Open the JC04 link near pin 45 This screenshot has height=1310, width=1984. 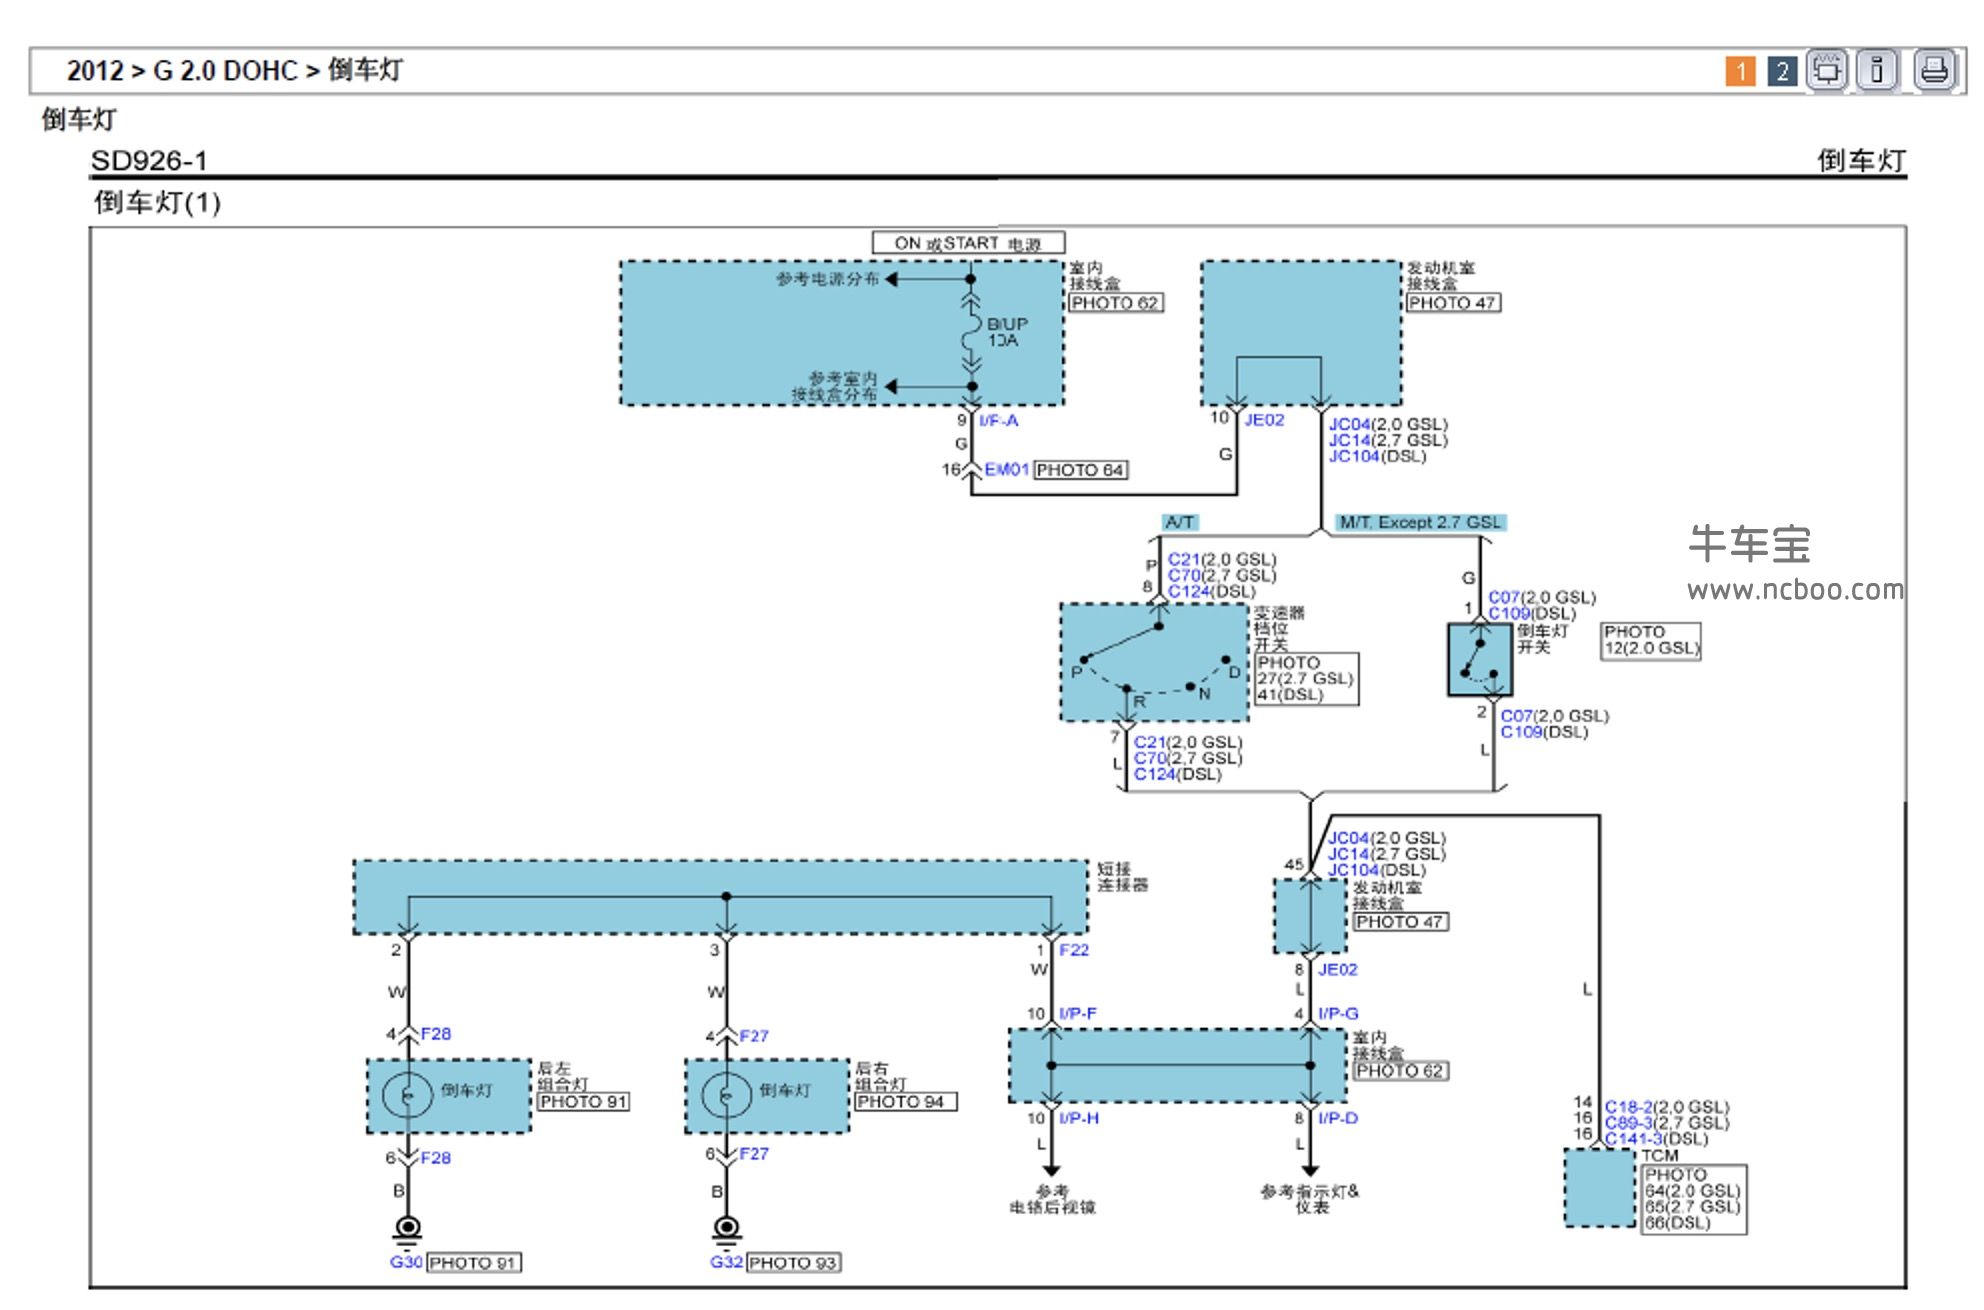1348,839
